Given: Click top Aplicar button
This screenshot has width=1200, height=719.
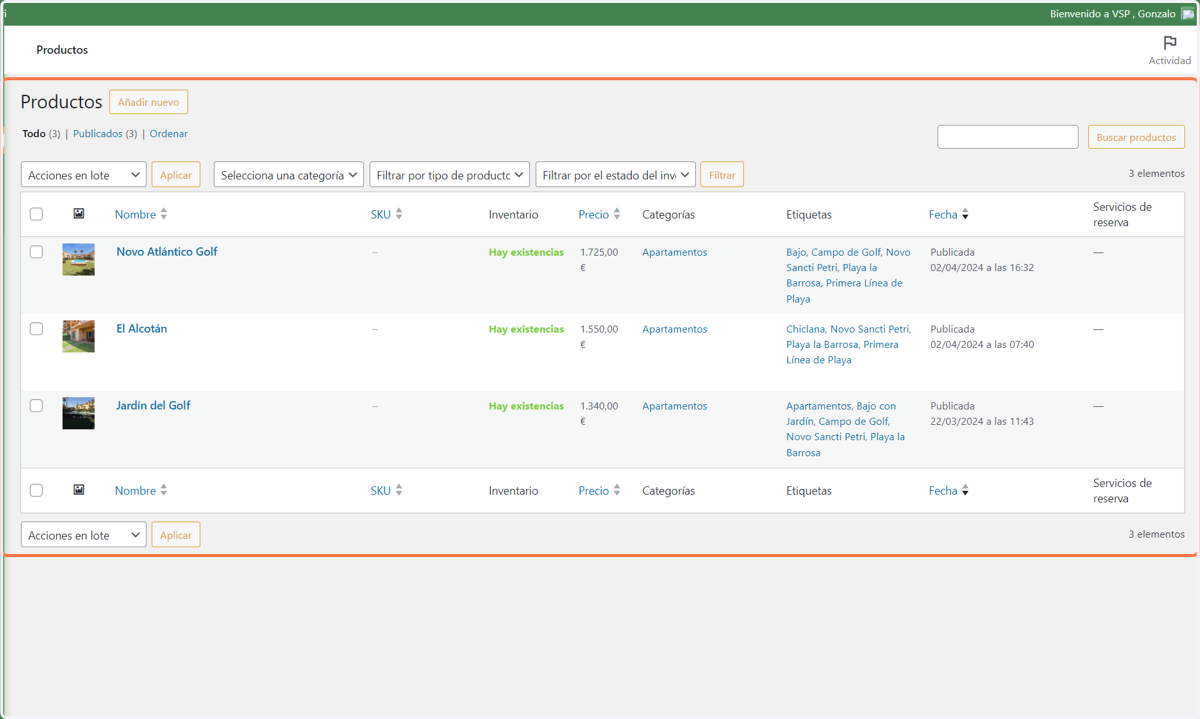Looking at the screenshot, I should coord(176,175).
